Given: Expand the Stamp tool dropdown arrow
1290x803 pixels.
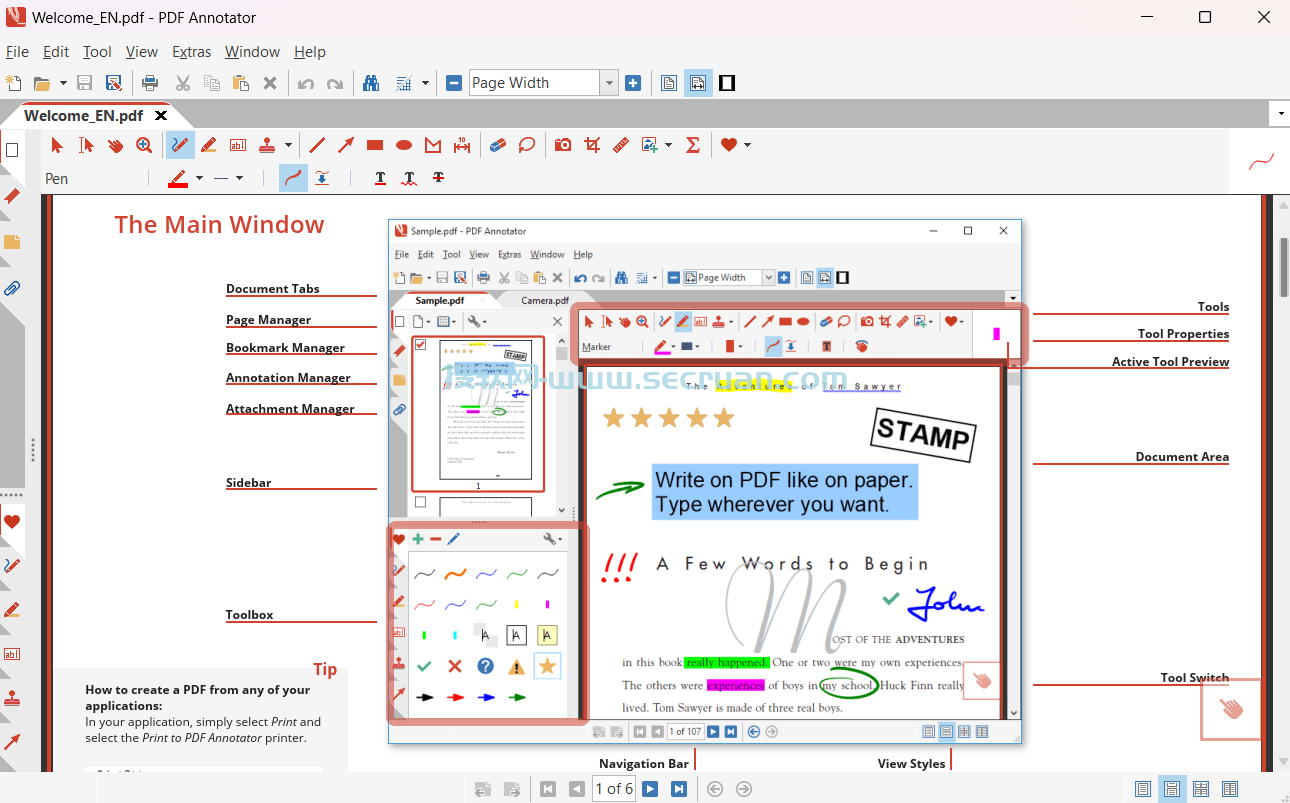Looking at the screenshot, I should 288,145.
